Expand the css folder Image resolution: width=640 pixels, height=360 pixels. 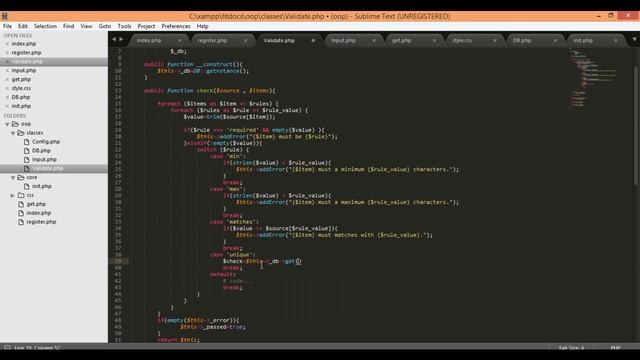click(x=13, y=196)
